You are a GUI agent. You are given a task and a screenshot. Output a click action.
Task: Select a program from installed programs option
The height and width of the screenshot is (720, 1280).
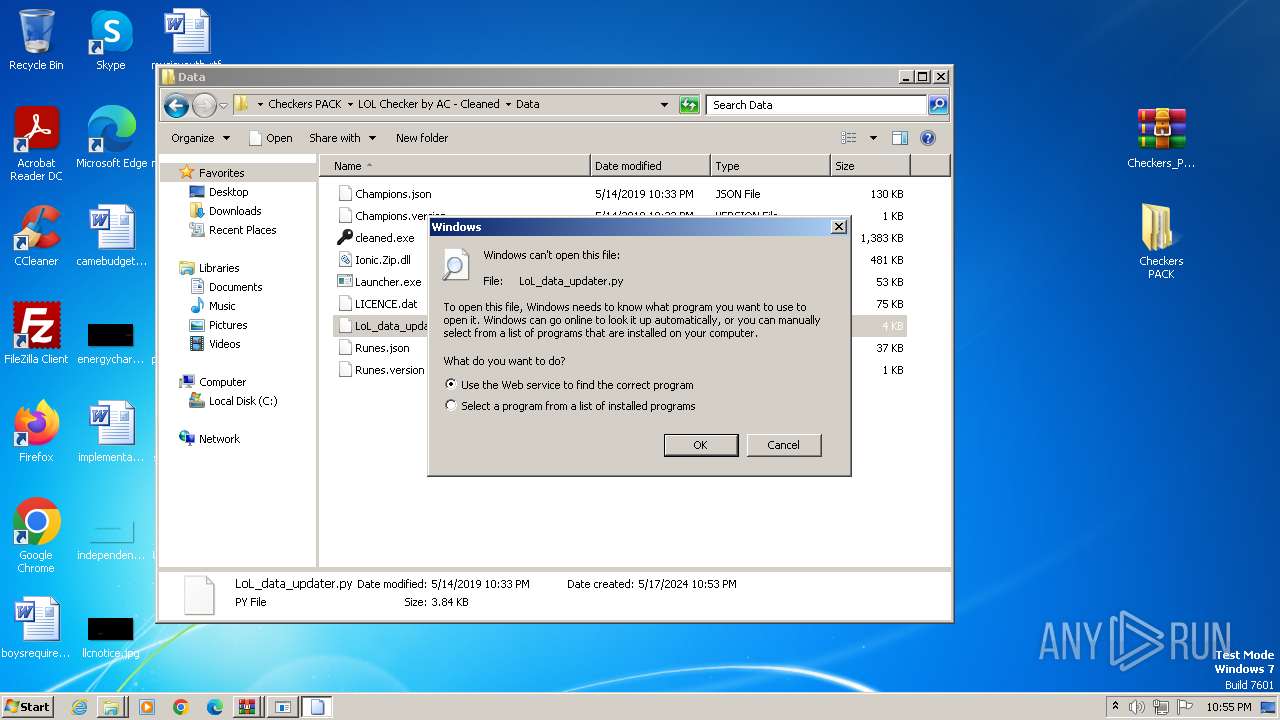(x=451, y=406)
